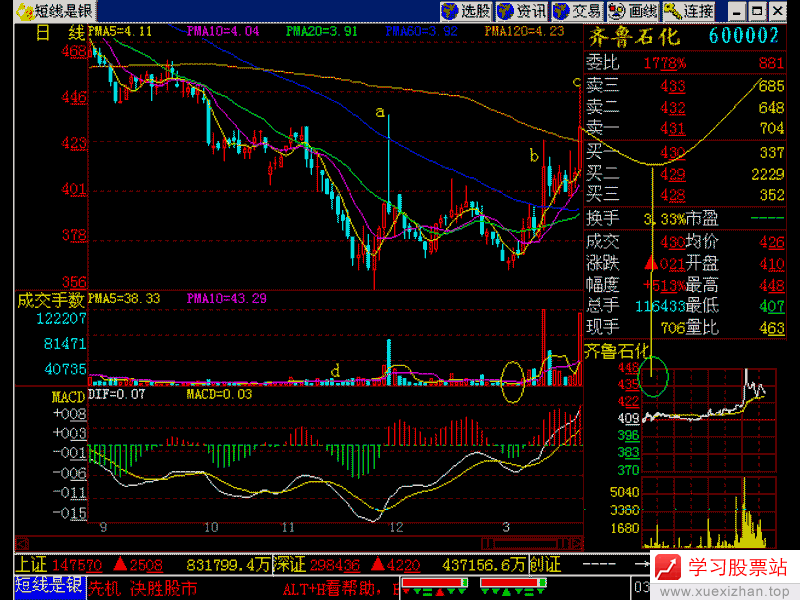Click the DIF=0.07 indicator value
The image size is (800, 600).
coord(116,394)
